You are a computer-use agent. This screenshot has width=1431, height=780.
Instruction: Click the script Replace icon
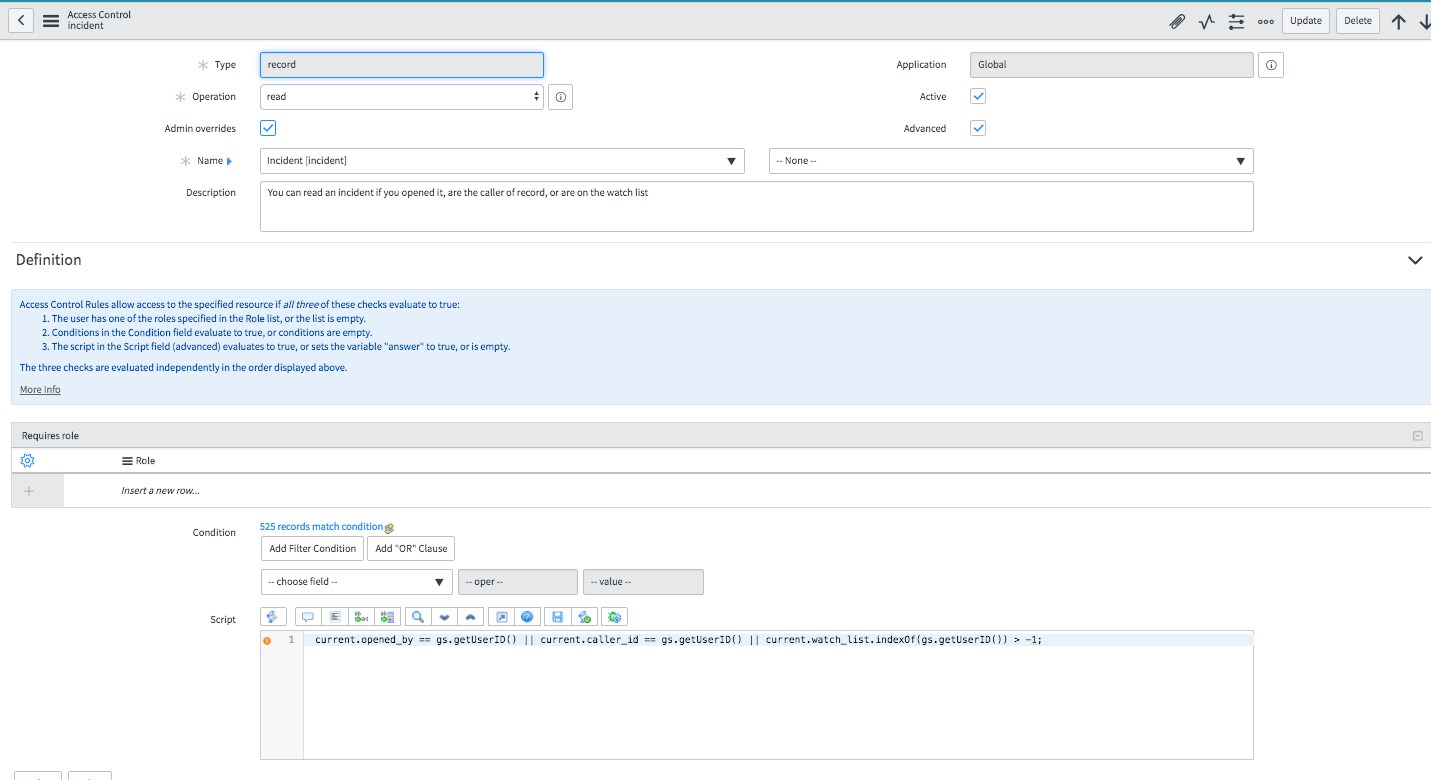coord(362,617)
